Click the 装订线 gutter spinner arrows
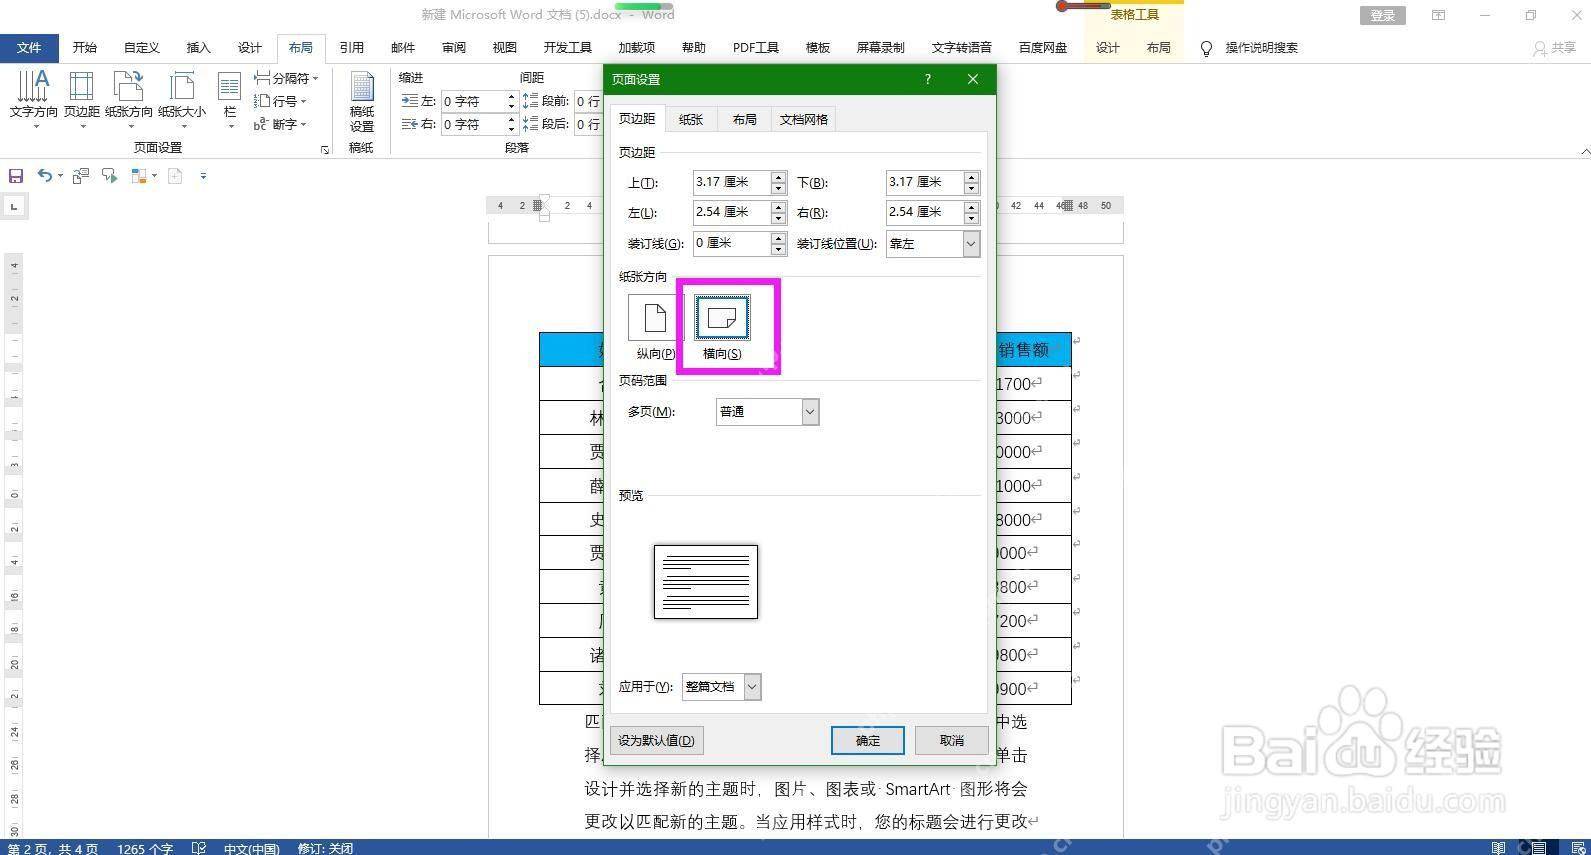Screen dimensions: 1591x855 [x=779, y=243]
